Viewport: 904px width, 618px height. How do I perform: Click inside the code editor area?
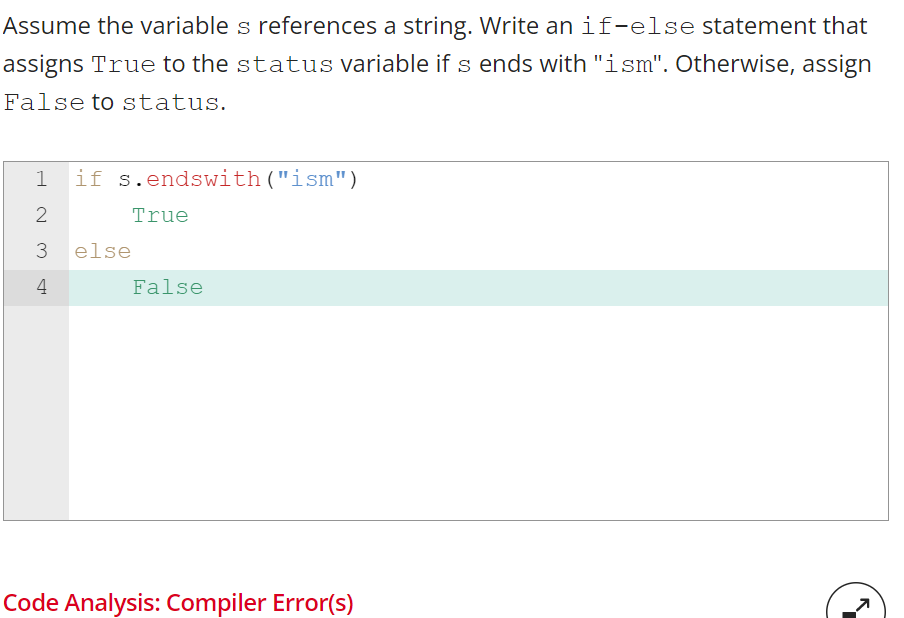coord(450,400)
